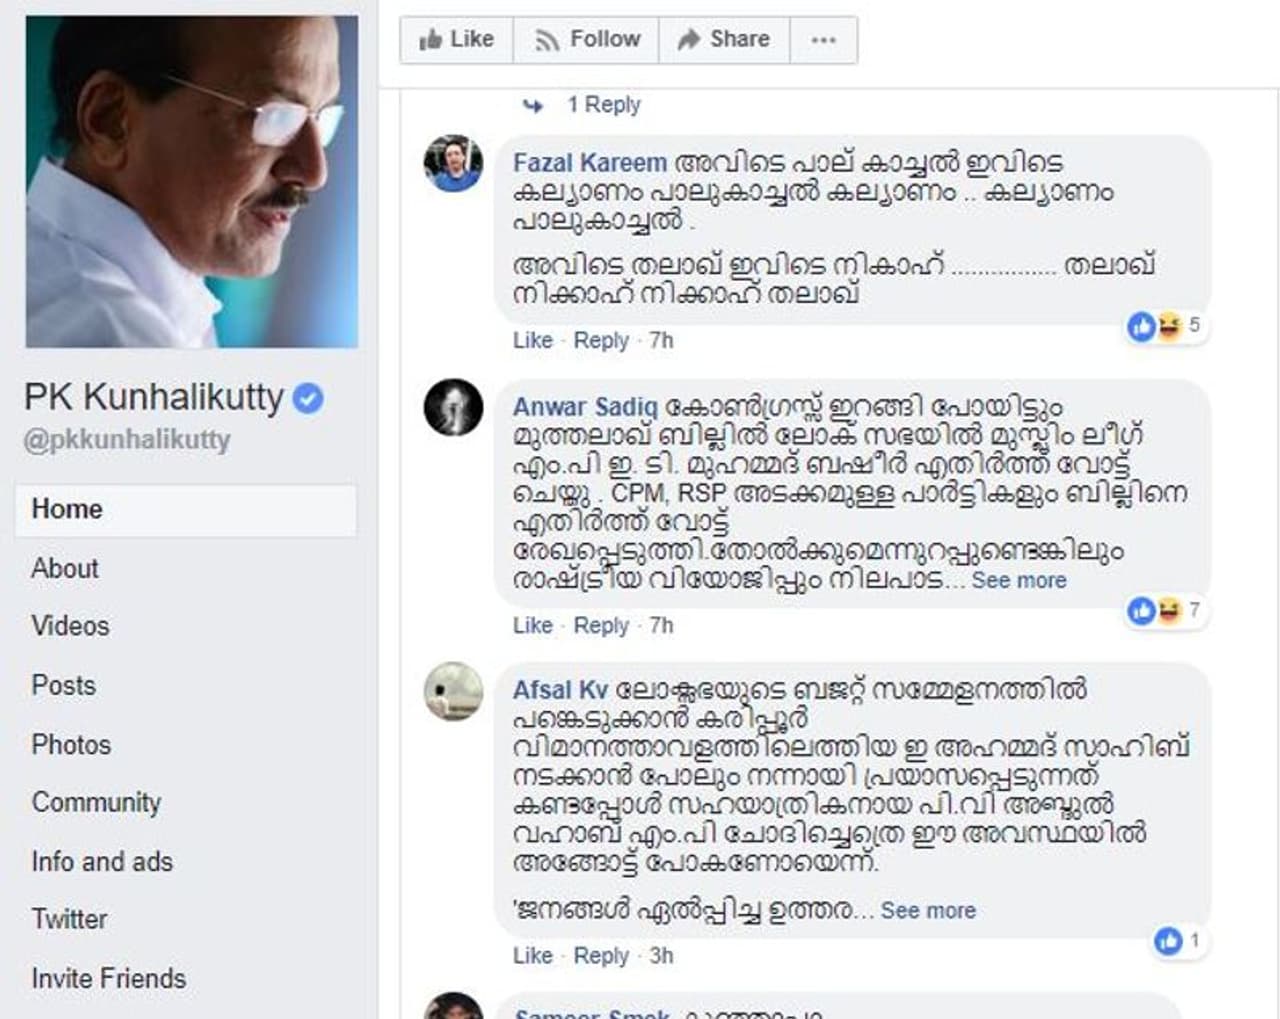Click the verified badge beside PK Kunhalikutty

(308, 398)
